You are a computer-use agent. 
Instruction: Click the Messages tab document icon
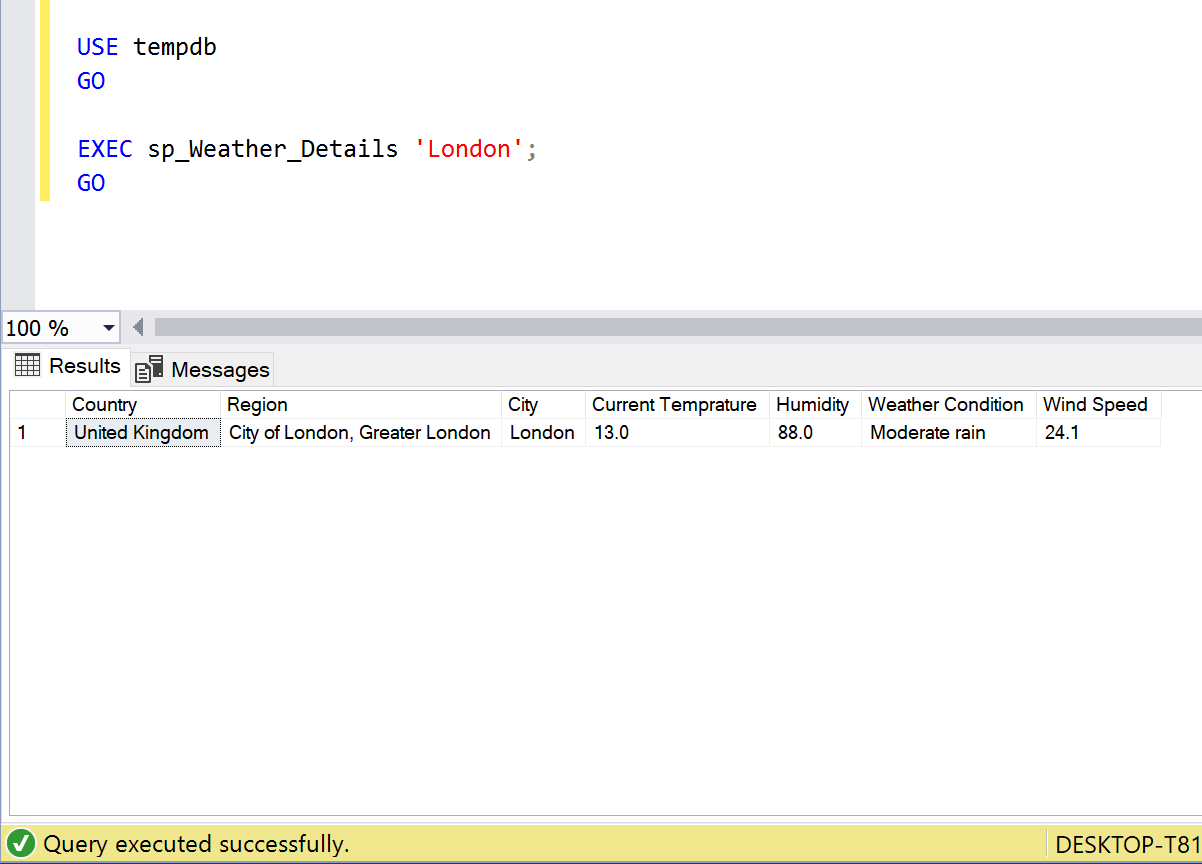tap(149, 370)
